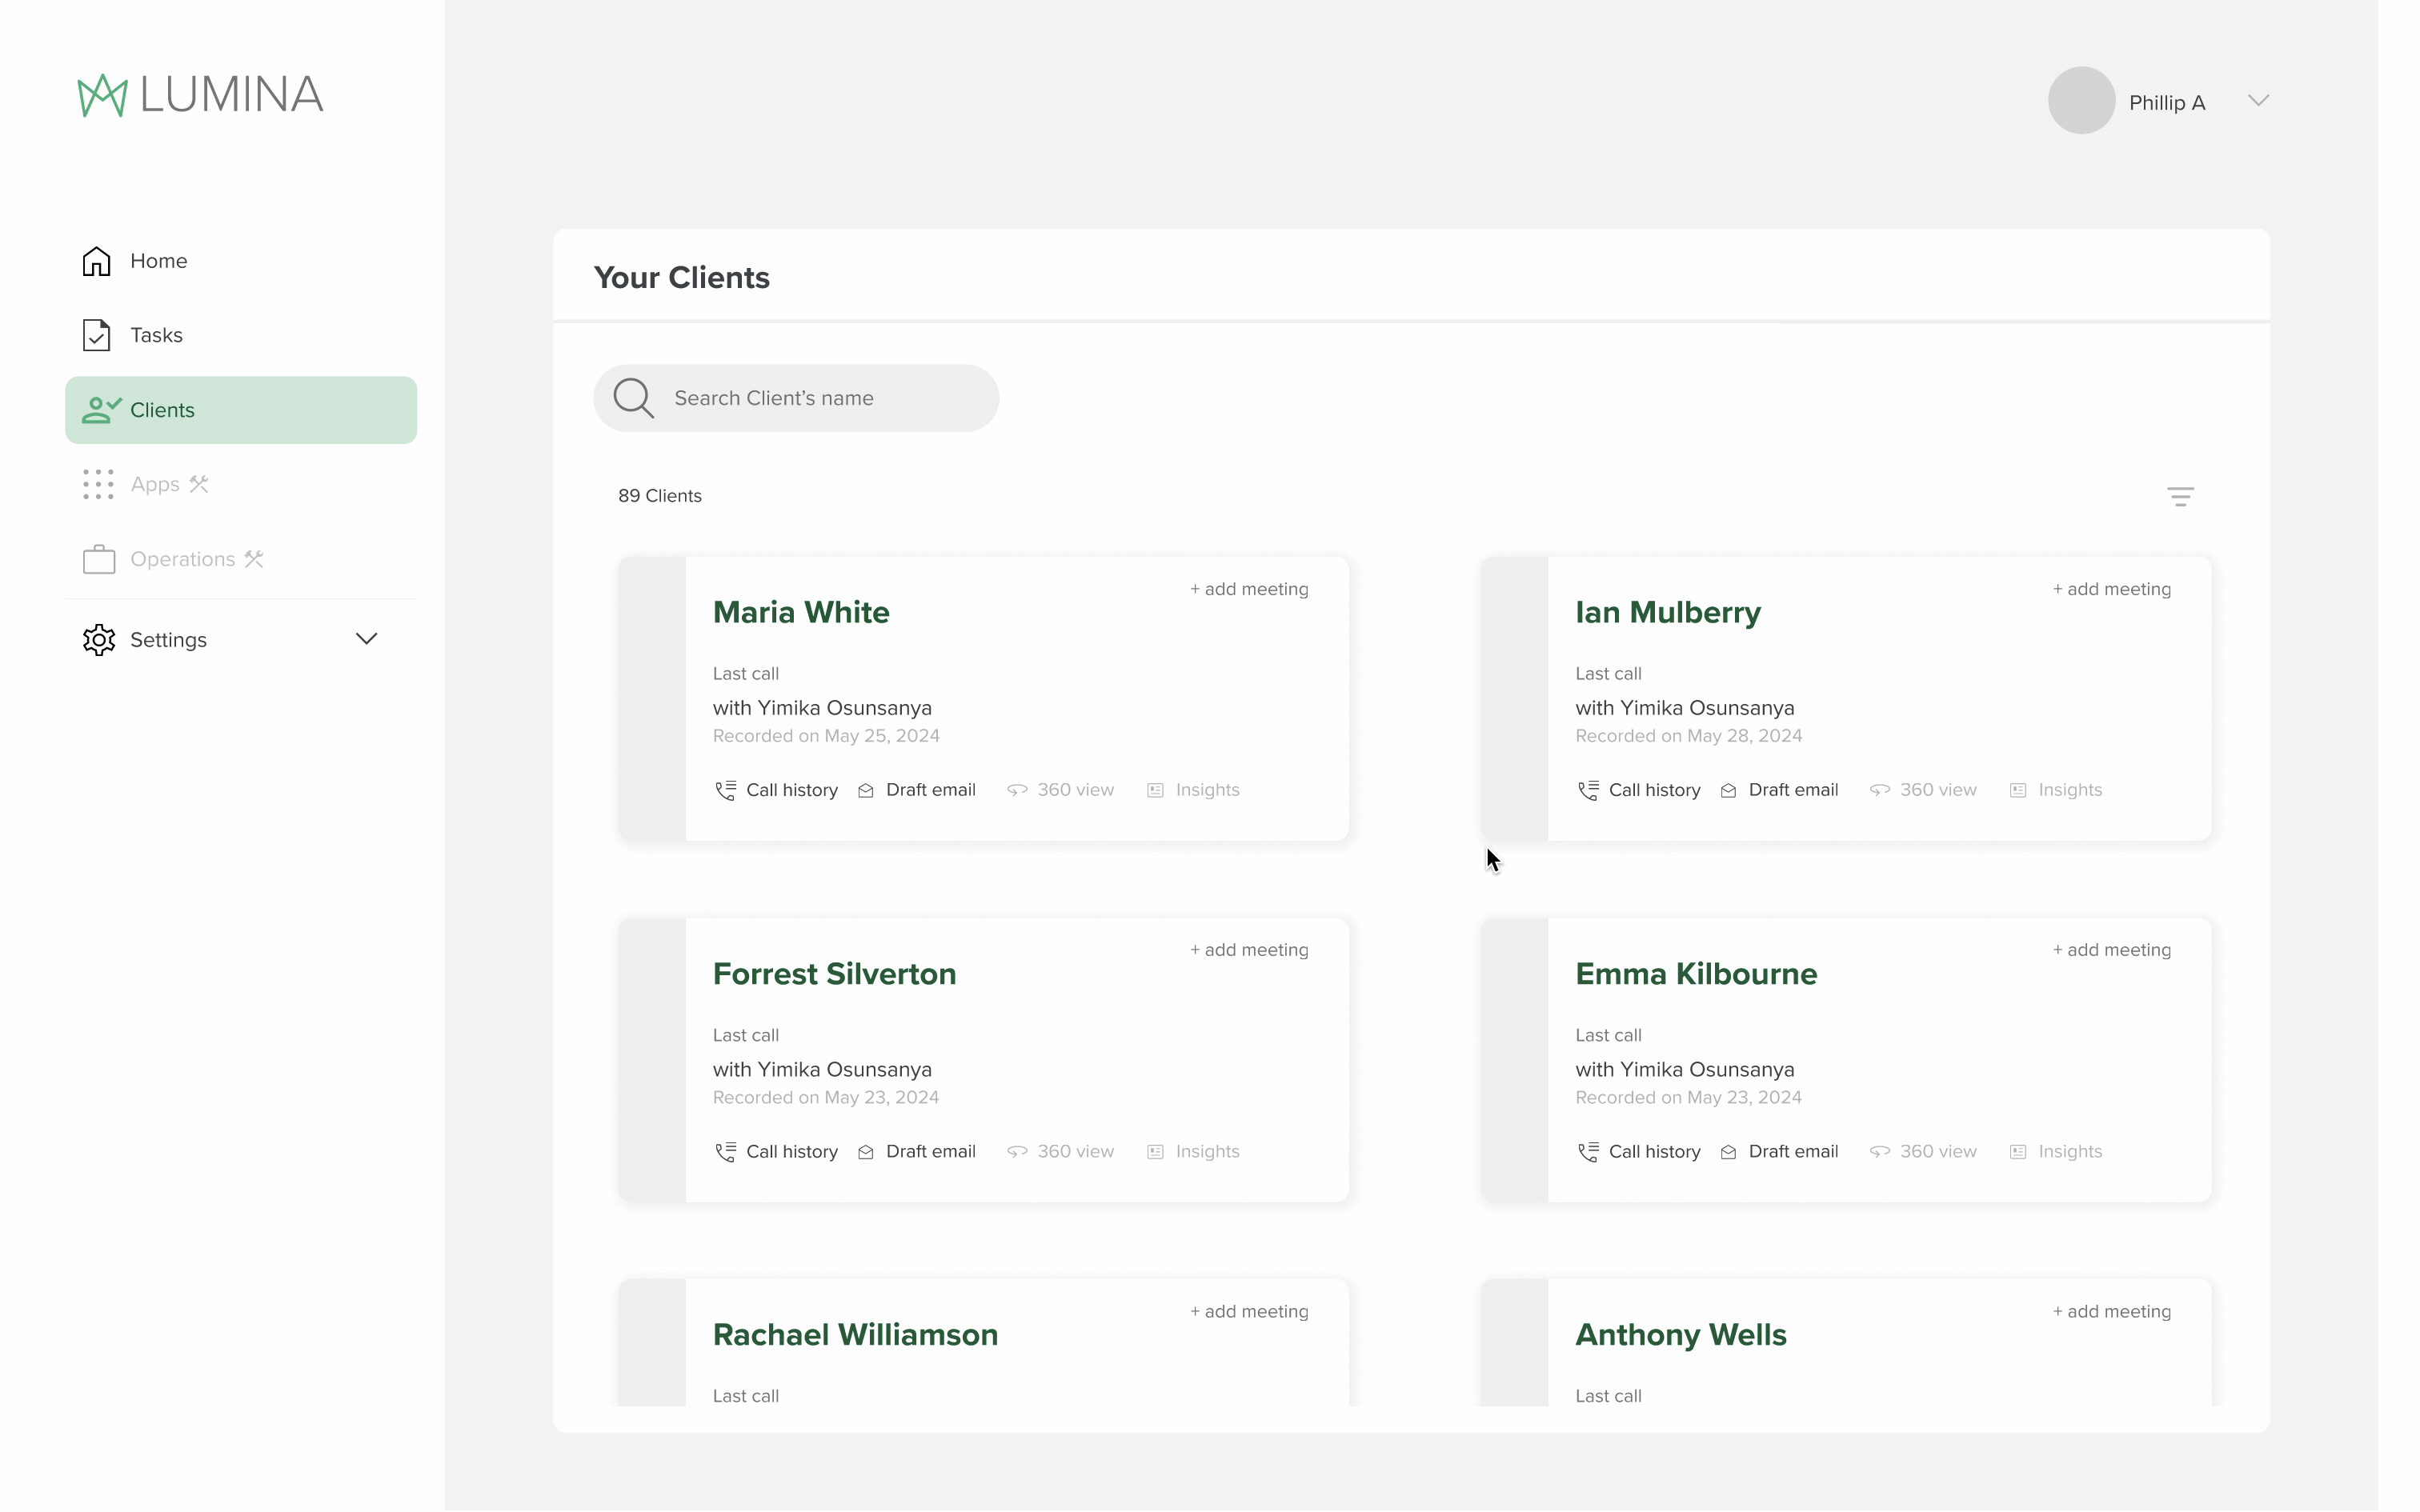Open Rachael Williamson's client name link
2420x1512 pixels.
855,1335
